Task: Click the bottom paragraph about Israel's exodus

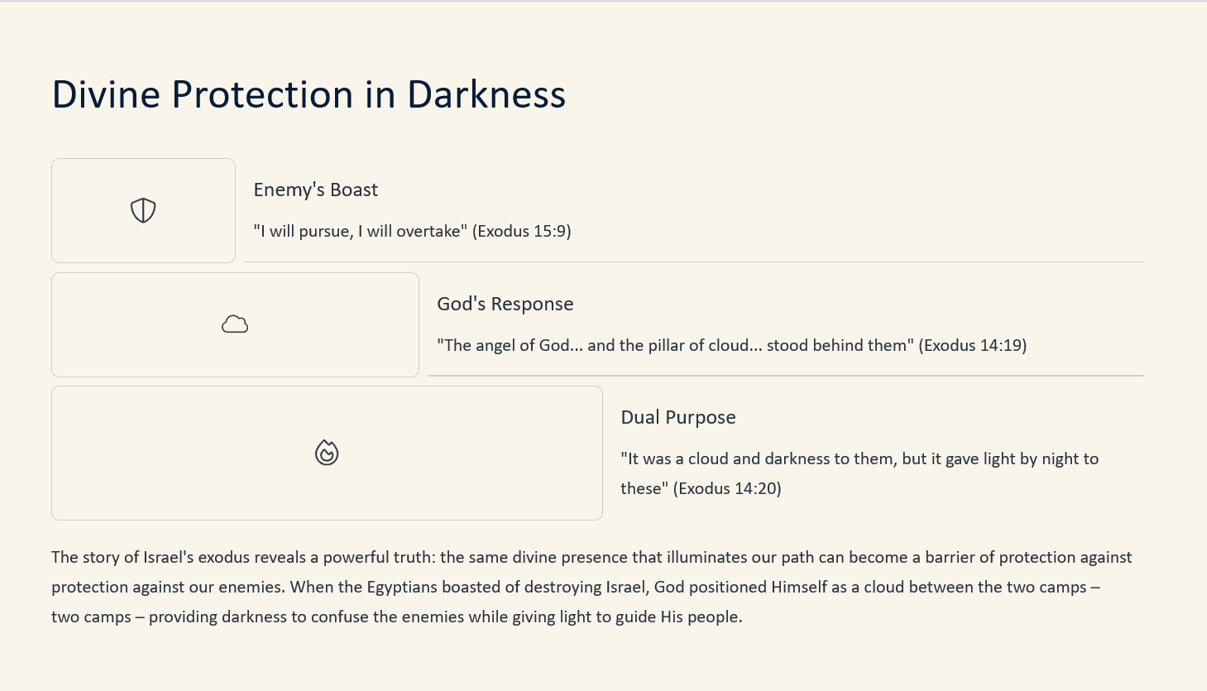Action: tap(592, 587)
